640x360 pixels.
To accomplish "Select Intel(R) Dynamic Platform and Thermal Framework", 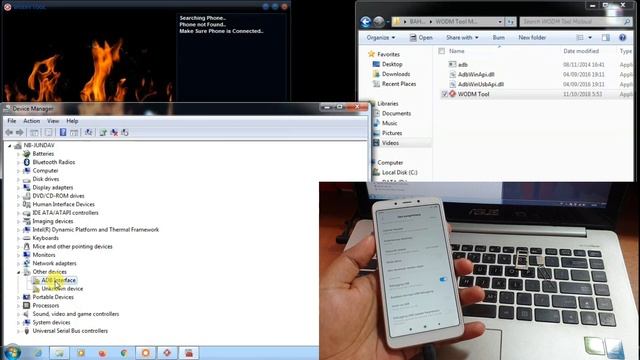I will pos(96,229).
